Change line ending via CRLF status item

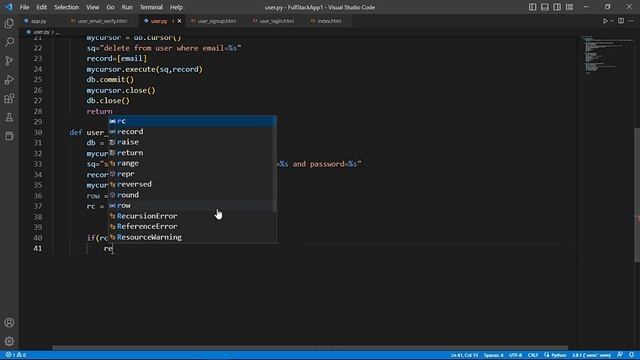pyautogui.click(x=533, y=355)
